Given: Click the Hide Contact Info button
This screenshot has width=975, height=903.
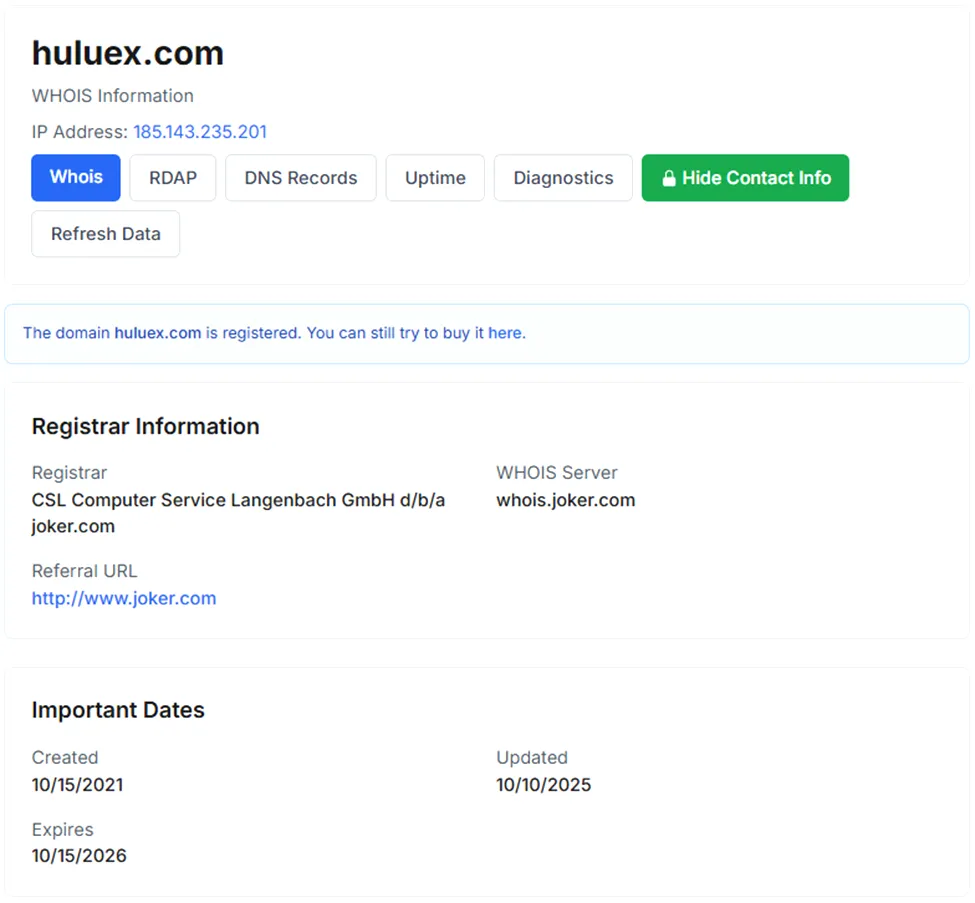Looking at the screenshot, I should tap(746, 178).
